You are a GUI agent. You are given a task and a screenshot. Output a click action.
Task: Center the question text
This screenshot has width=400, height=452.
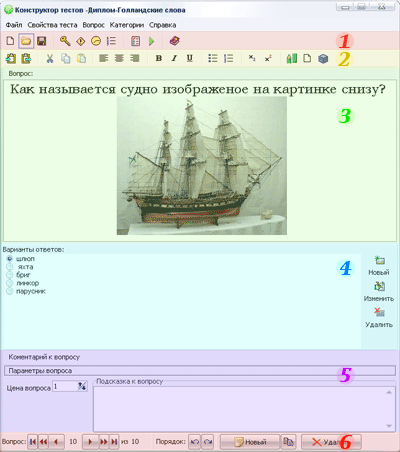pos(119,58)
